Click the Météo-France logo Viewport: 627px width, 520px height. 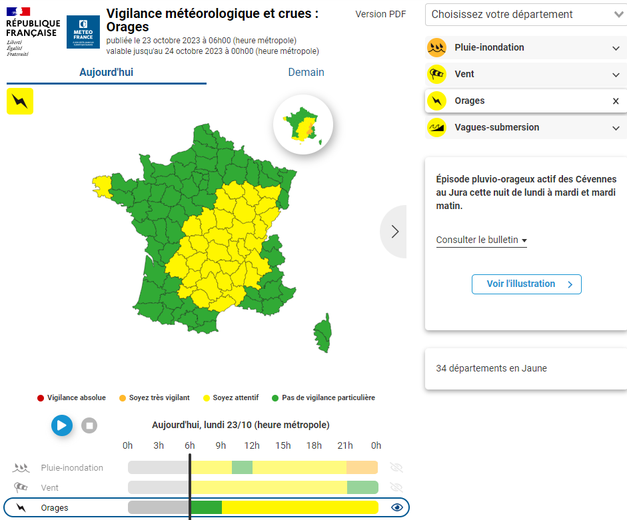pyautogui.click(x=83, y=32)
